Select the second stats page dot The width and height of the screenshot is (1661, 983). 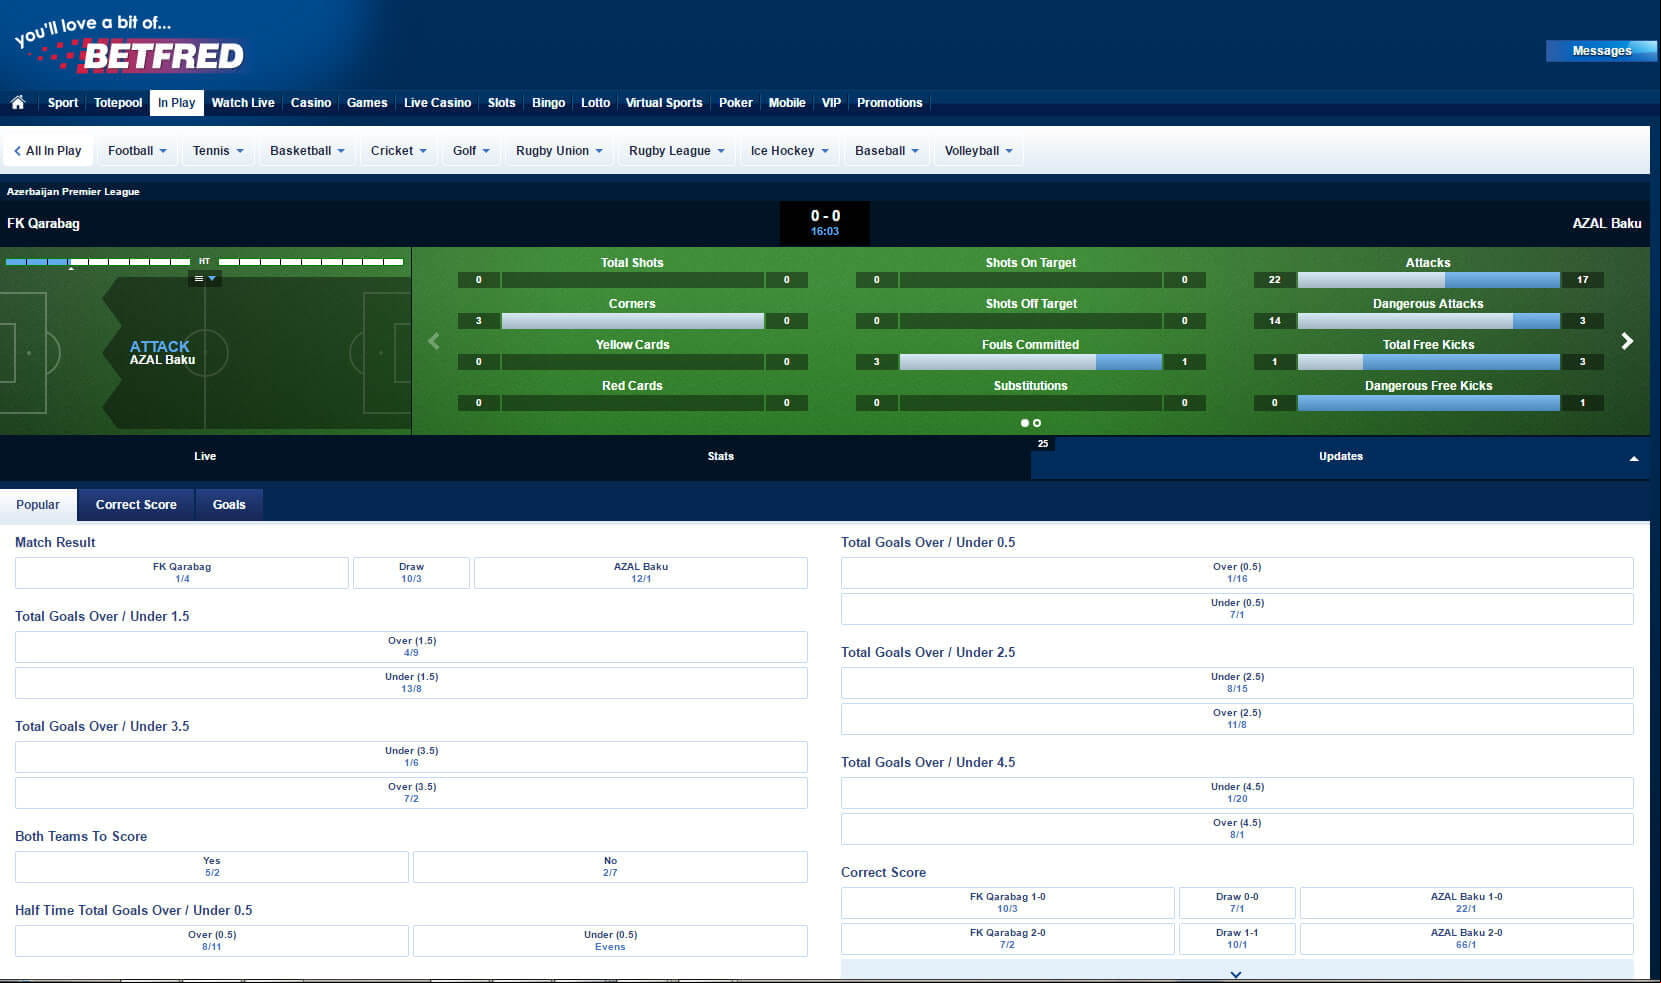1037,423
